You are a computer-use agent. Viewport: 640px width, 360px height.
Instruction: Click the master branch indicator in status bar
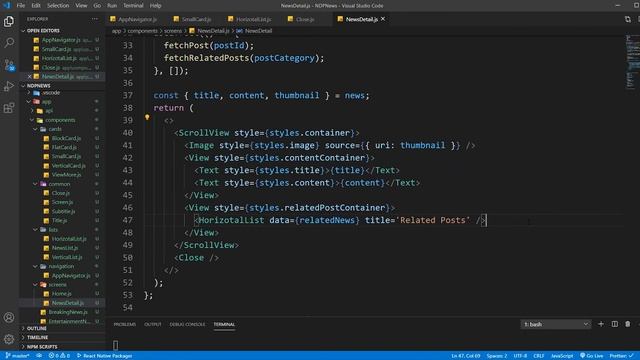[x=18, y=356]
